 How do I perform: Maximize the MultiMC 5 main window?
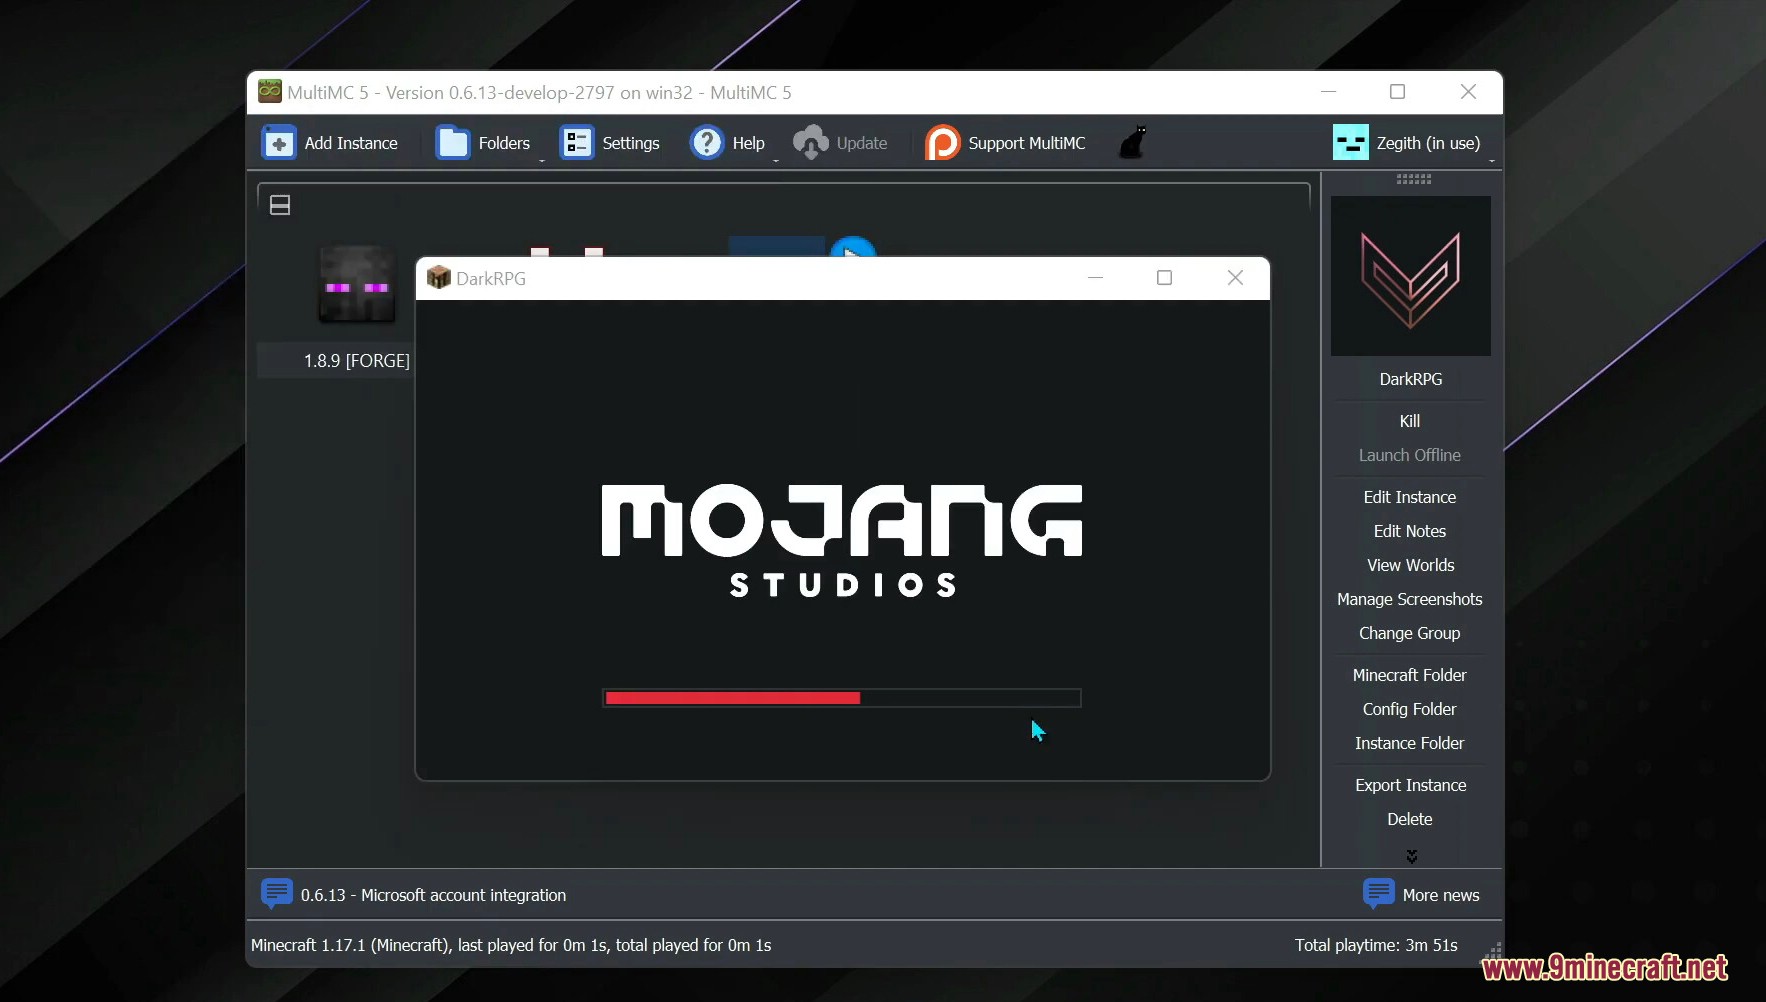click(x=1398, y=92)
